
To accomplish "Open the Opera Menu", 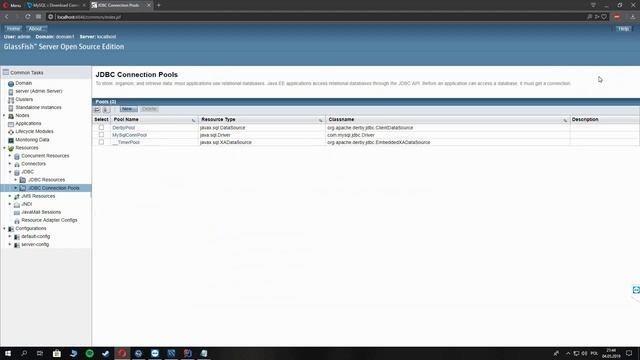I will coord(12,5).
